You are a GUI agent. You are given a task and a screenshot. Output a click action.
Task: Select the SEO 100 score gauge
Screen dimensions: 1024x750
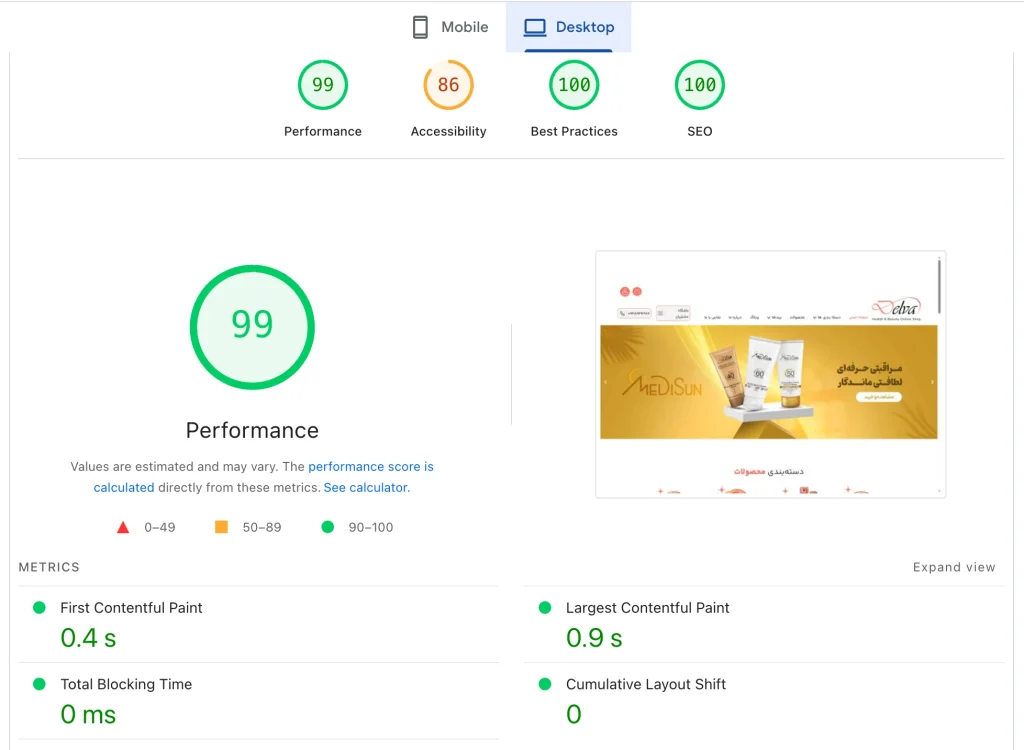point(699,85)
